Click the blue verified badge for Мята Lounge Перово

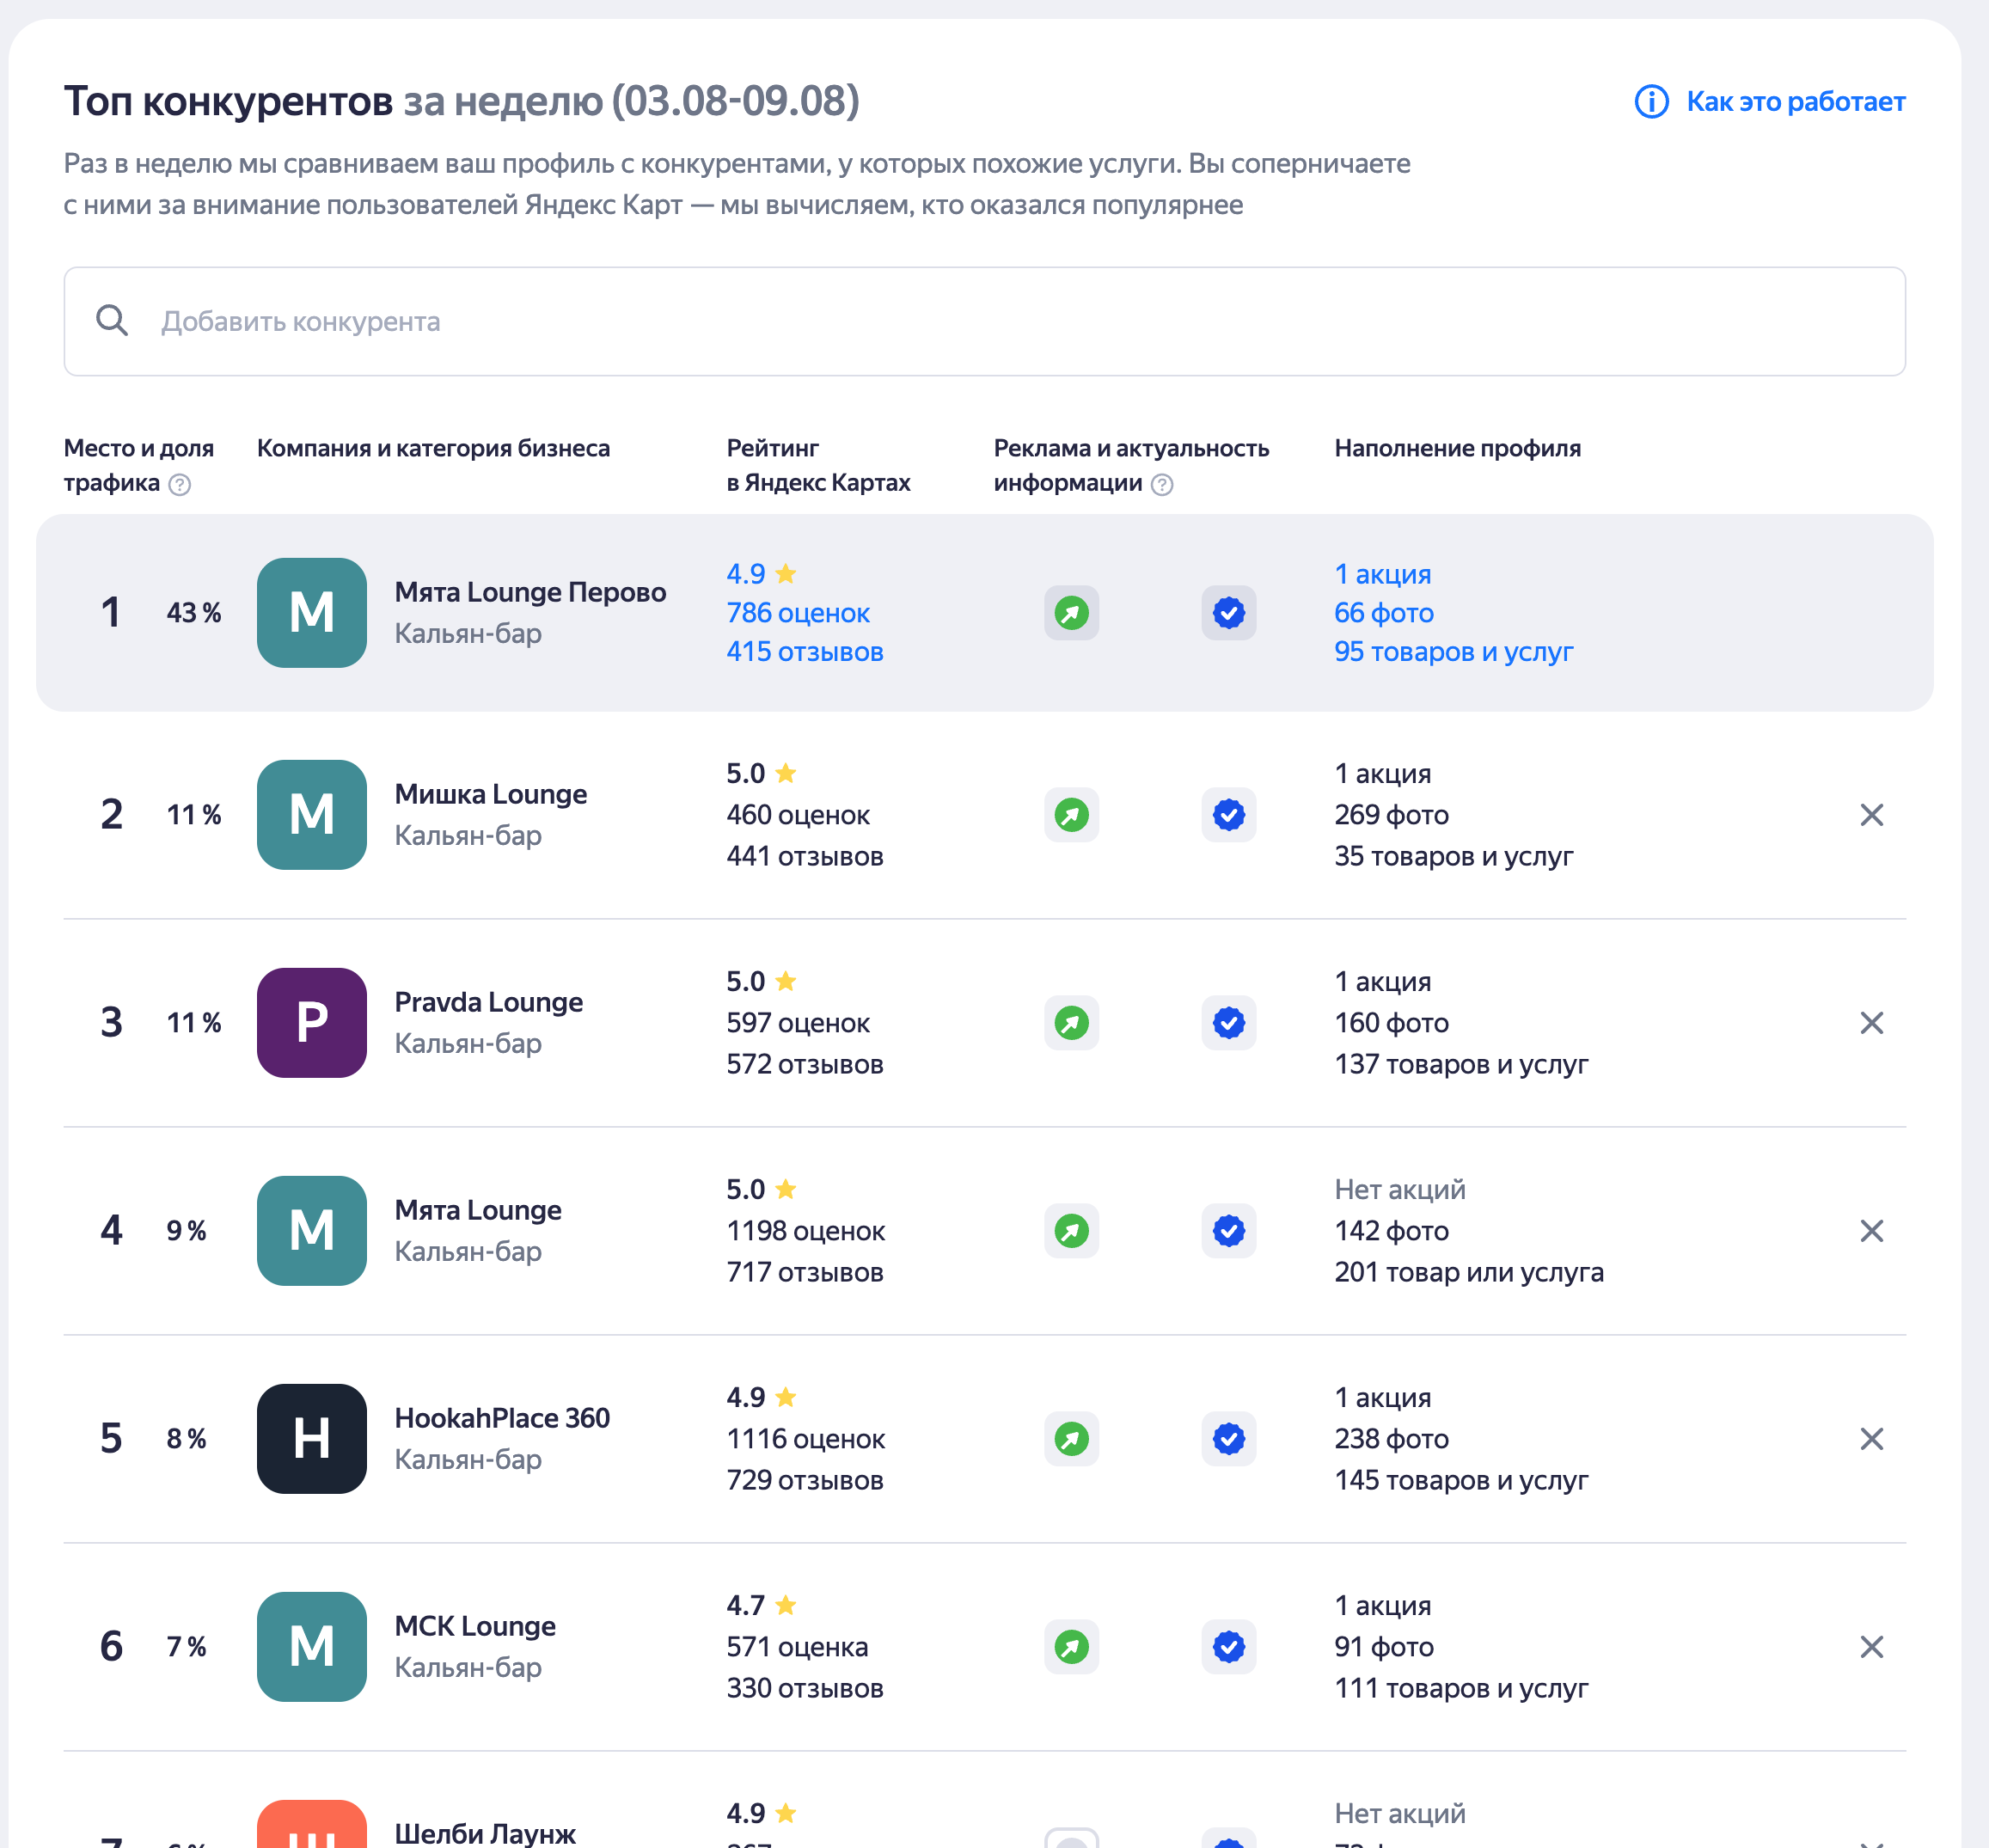[x=1229, y=613]
